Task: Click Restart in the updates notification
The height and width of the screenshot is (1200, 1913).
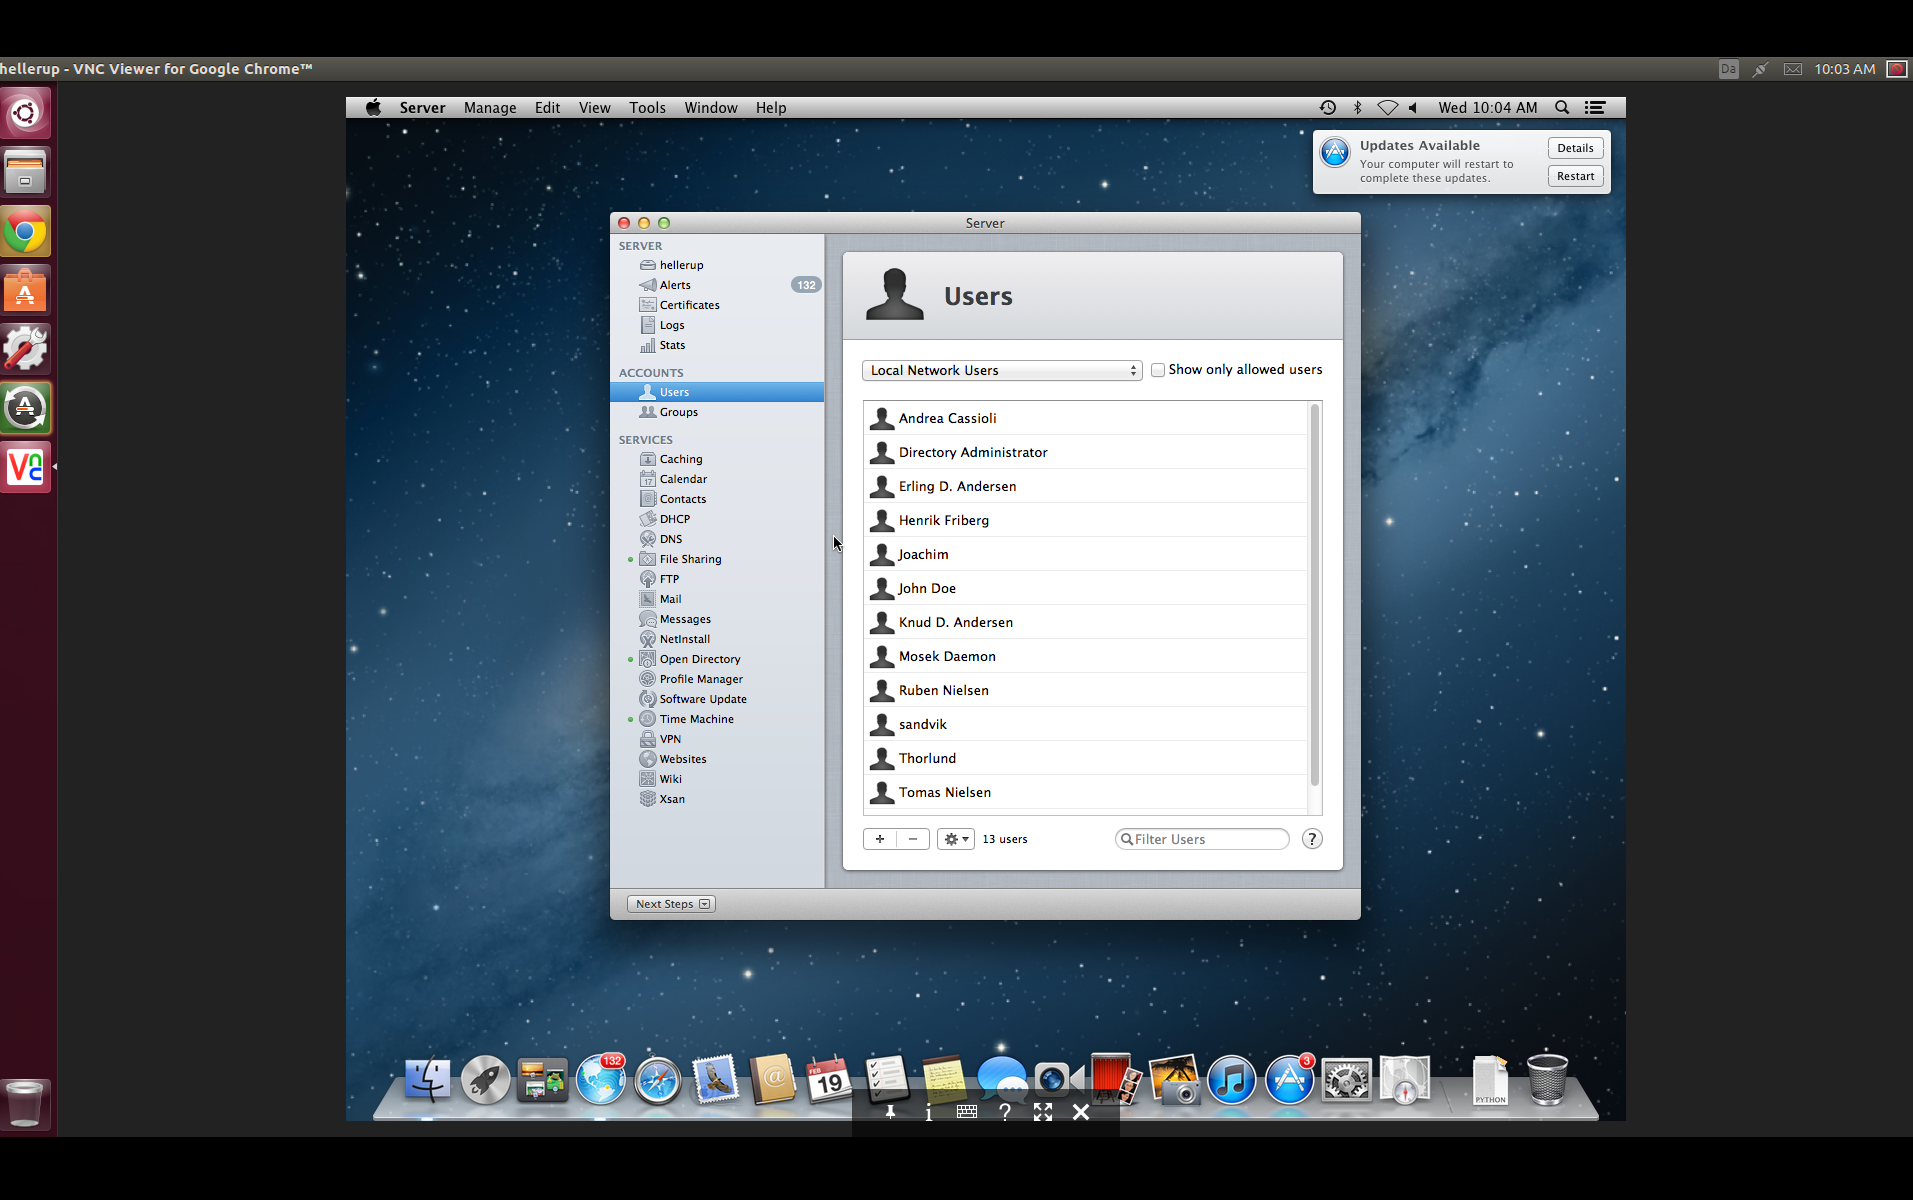Action: click(1575, 176)
